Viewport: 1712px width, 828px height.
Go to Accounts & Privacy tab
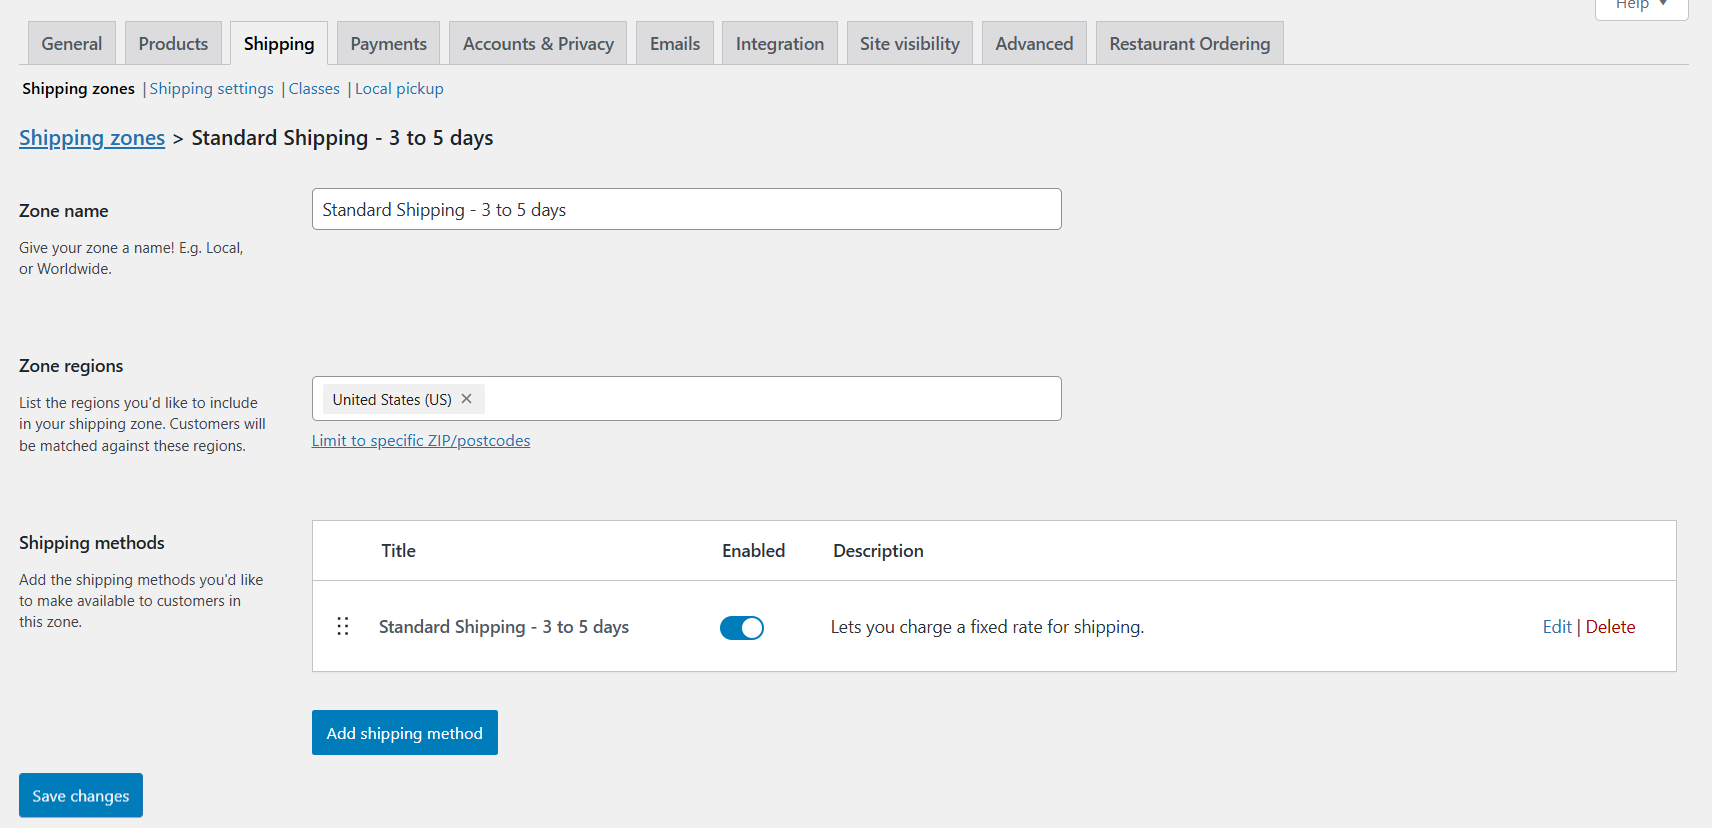pyautogui.click(x=538, y=43)
